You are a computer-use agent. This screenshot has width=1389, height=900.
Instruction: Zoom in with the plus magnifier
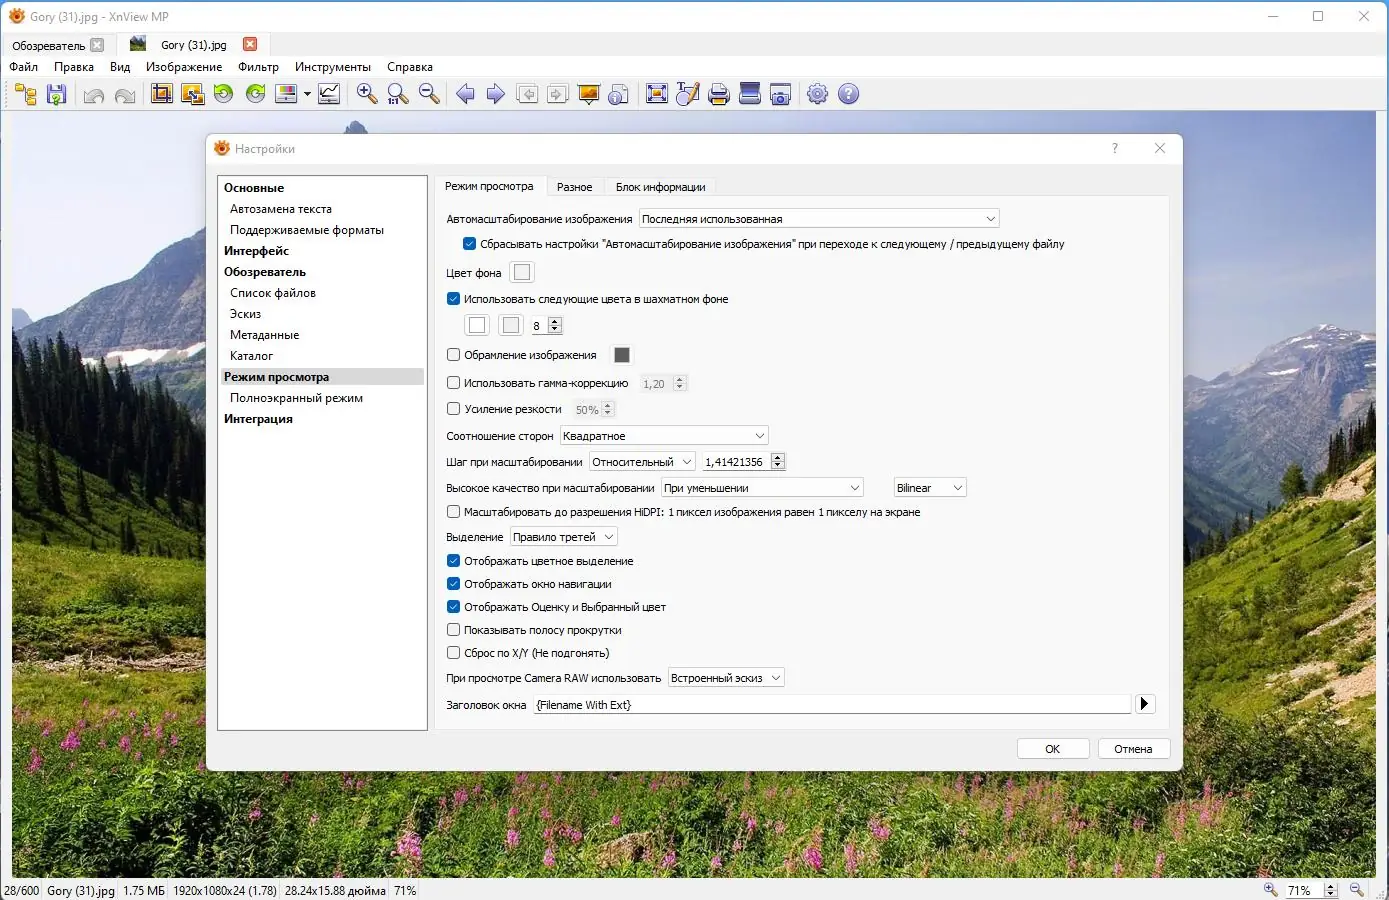(367, 95)
